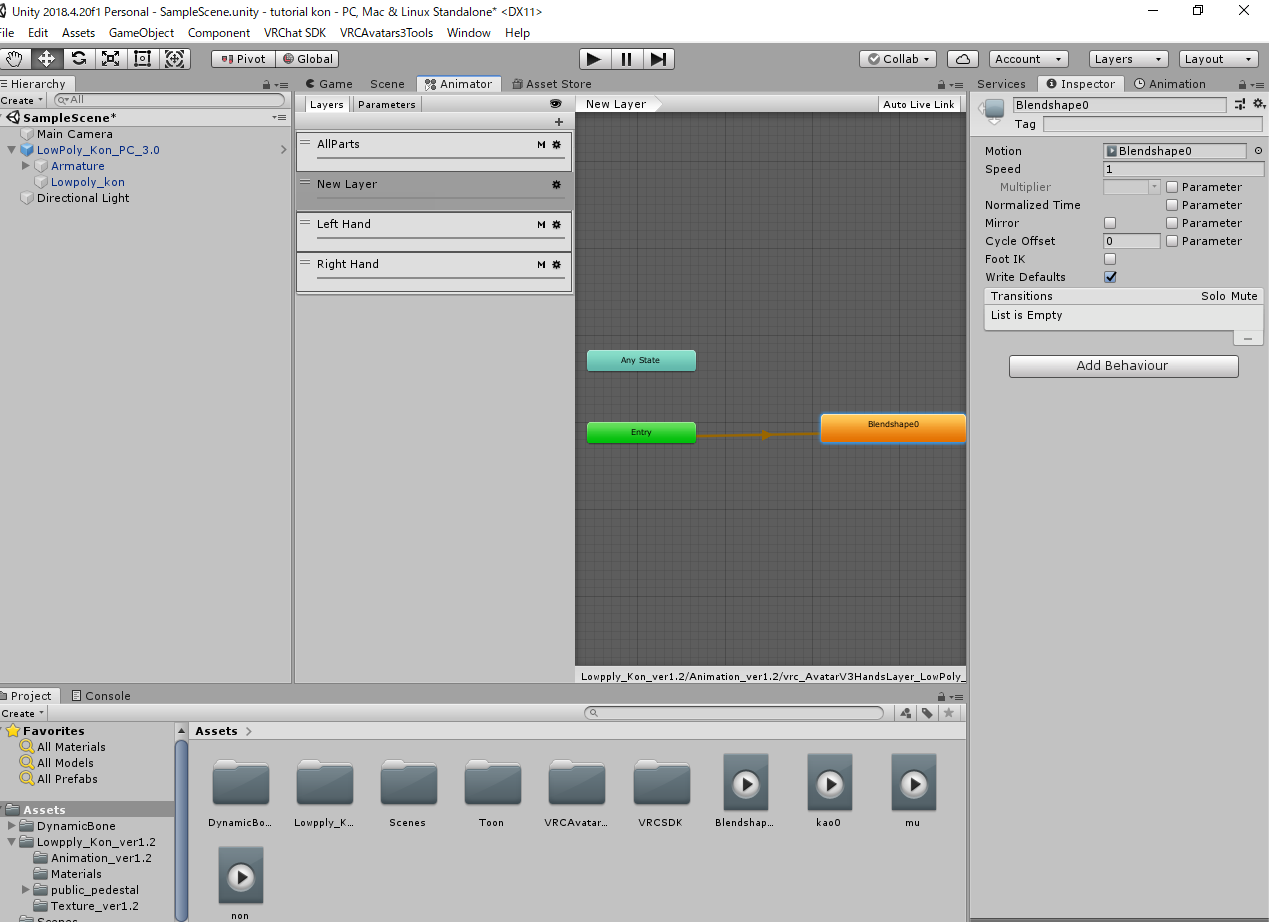
Task: Select the Scale tool
Action: pyautogui.click(x=110, y=59)
